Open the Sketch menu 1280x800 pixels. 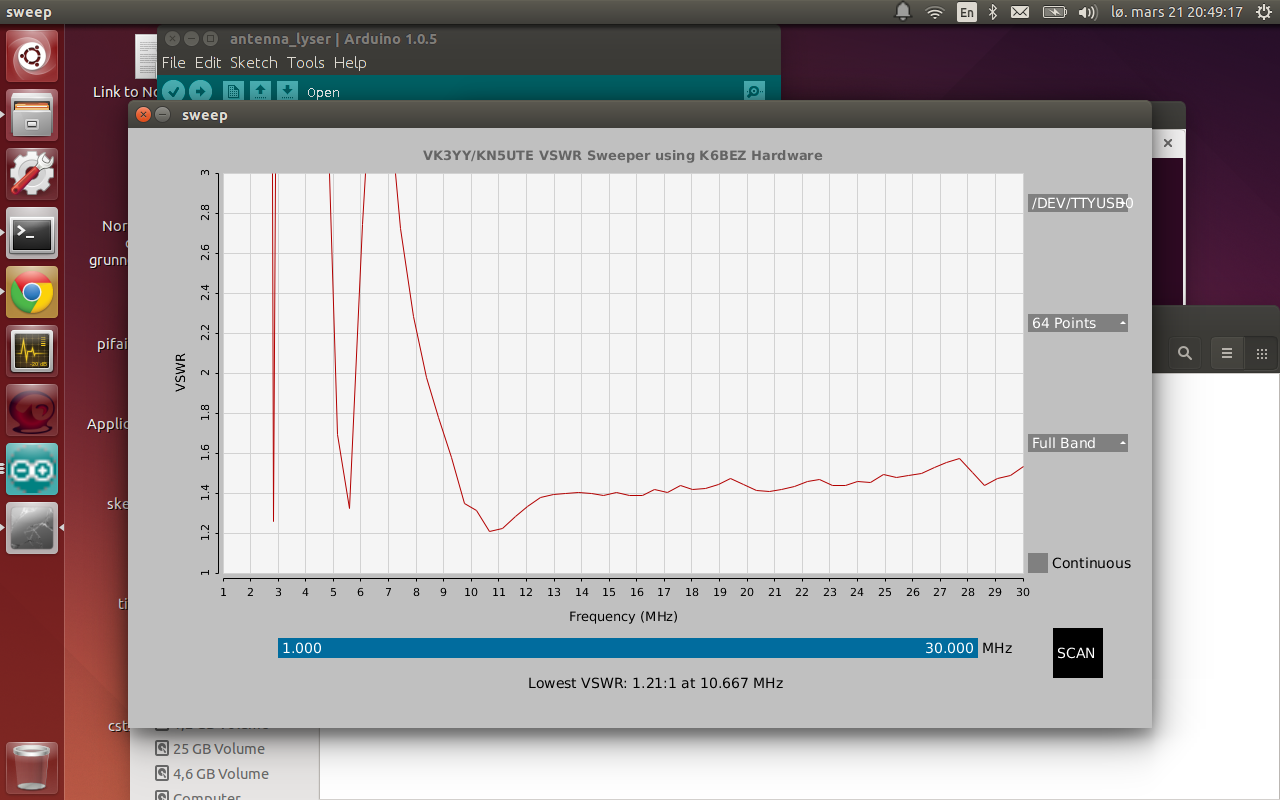(x=254, y=62)
